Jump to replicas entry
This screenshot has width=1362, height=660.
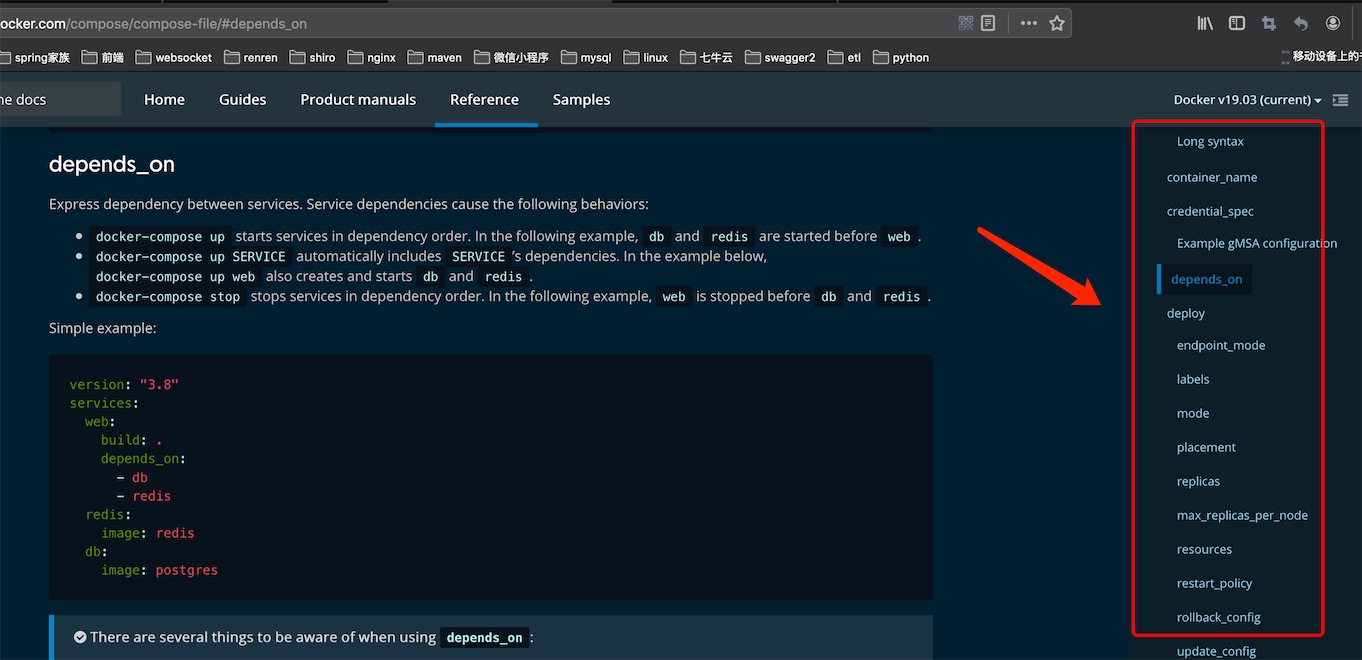click(1198, 482)
